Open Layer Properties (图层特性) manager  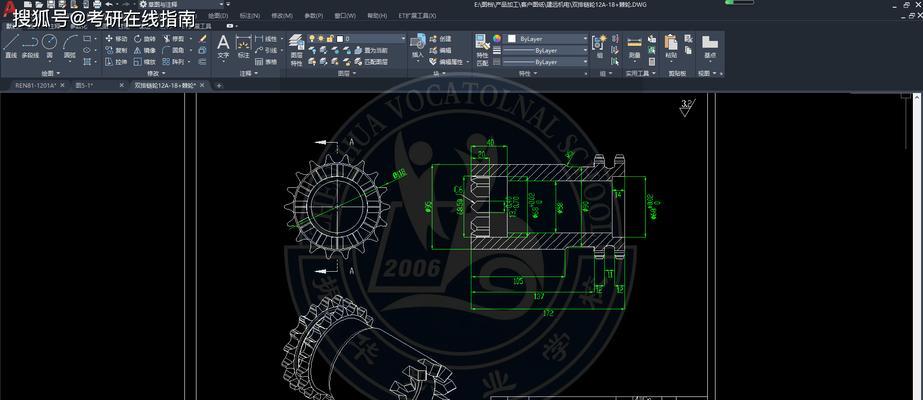296,50
